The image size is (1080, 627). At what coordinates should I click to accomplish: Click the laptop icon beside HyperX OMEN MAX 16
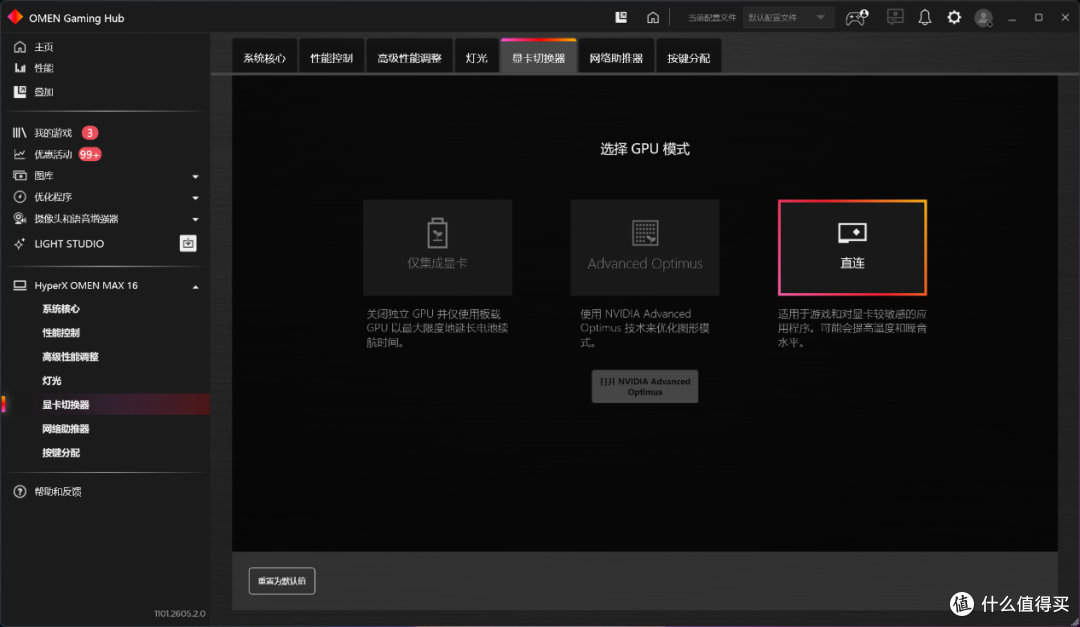click(19, 285)
